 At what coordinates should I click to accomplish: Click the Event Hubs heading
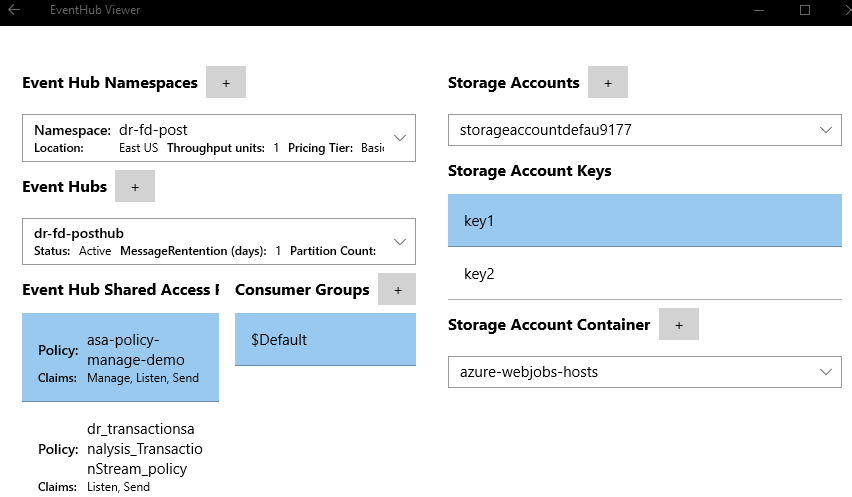65,187
